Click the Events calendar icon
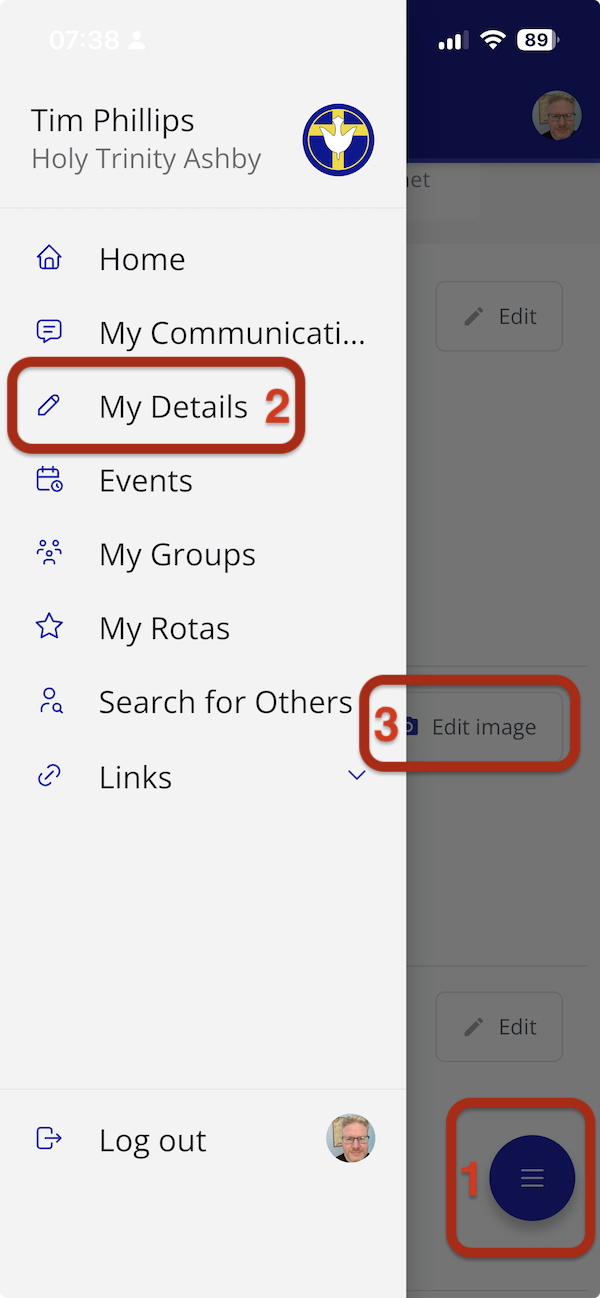 49,480
